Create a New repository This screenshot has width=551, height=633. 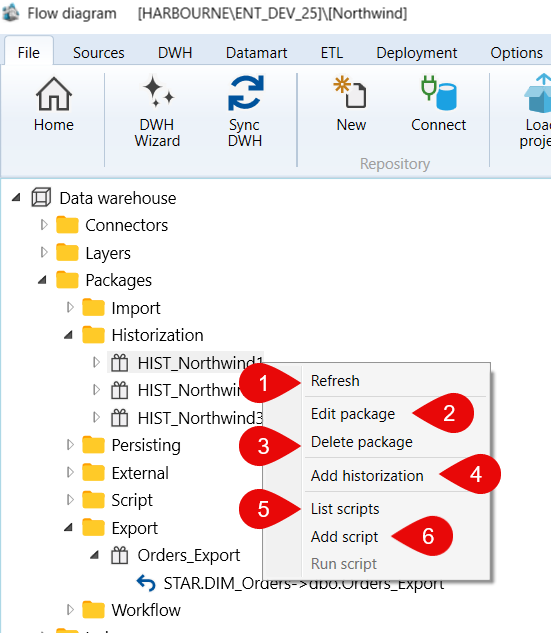pos(350,92)
